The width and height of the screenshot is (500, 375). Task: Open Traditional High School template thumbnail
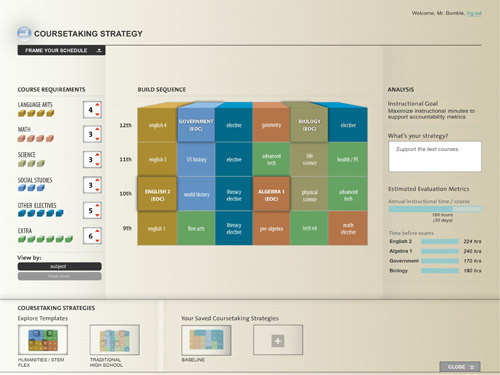[115, 340]
